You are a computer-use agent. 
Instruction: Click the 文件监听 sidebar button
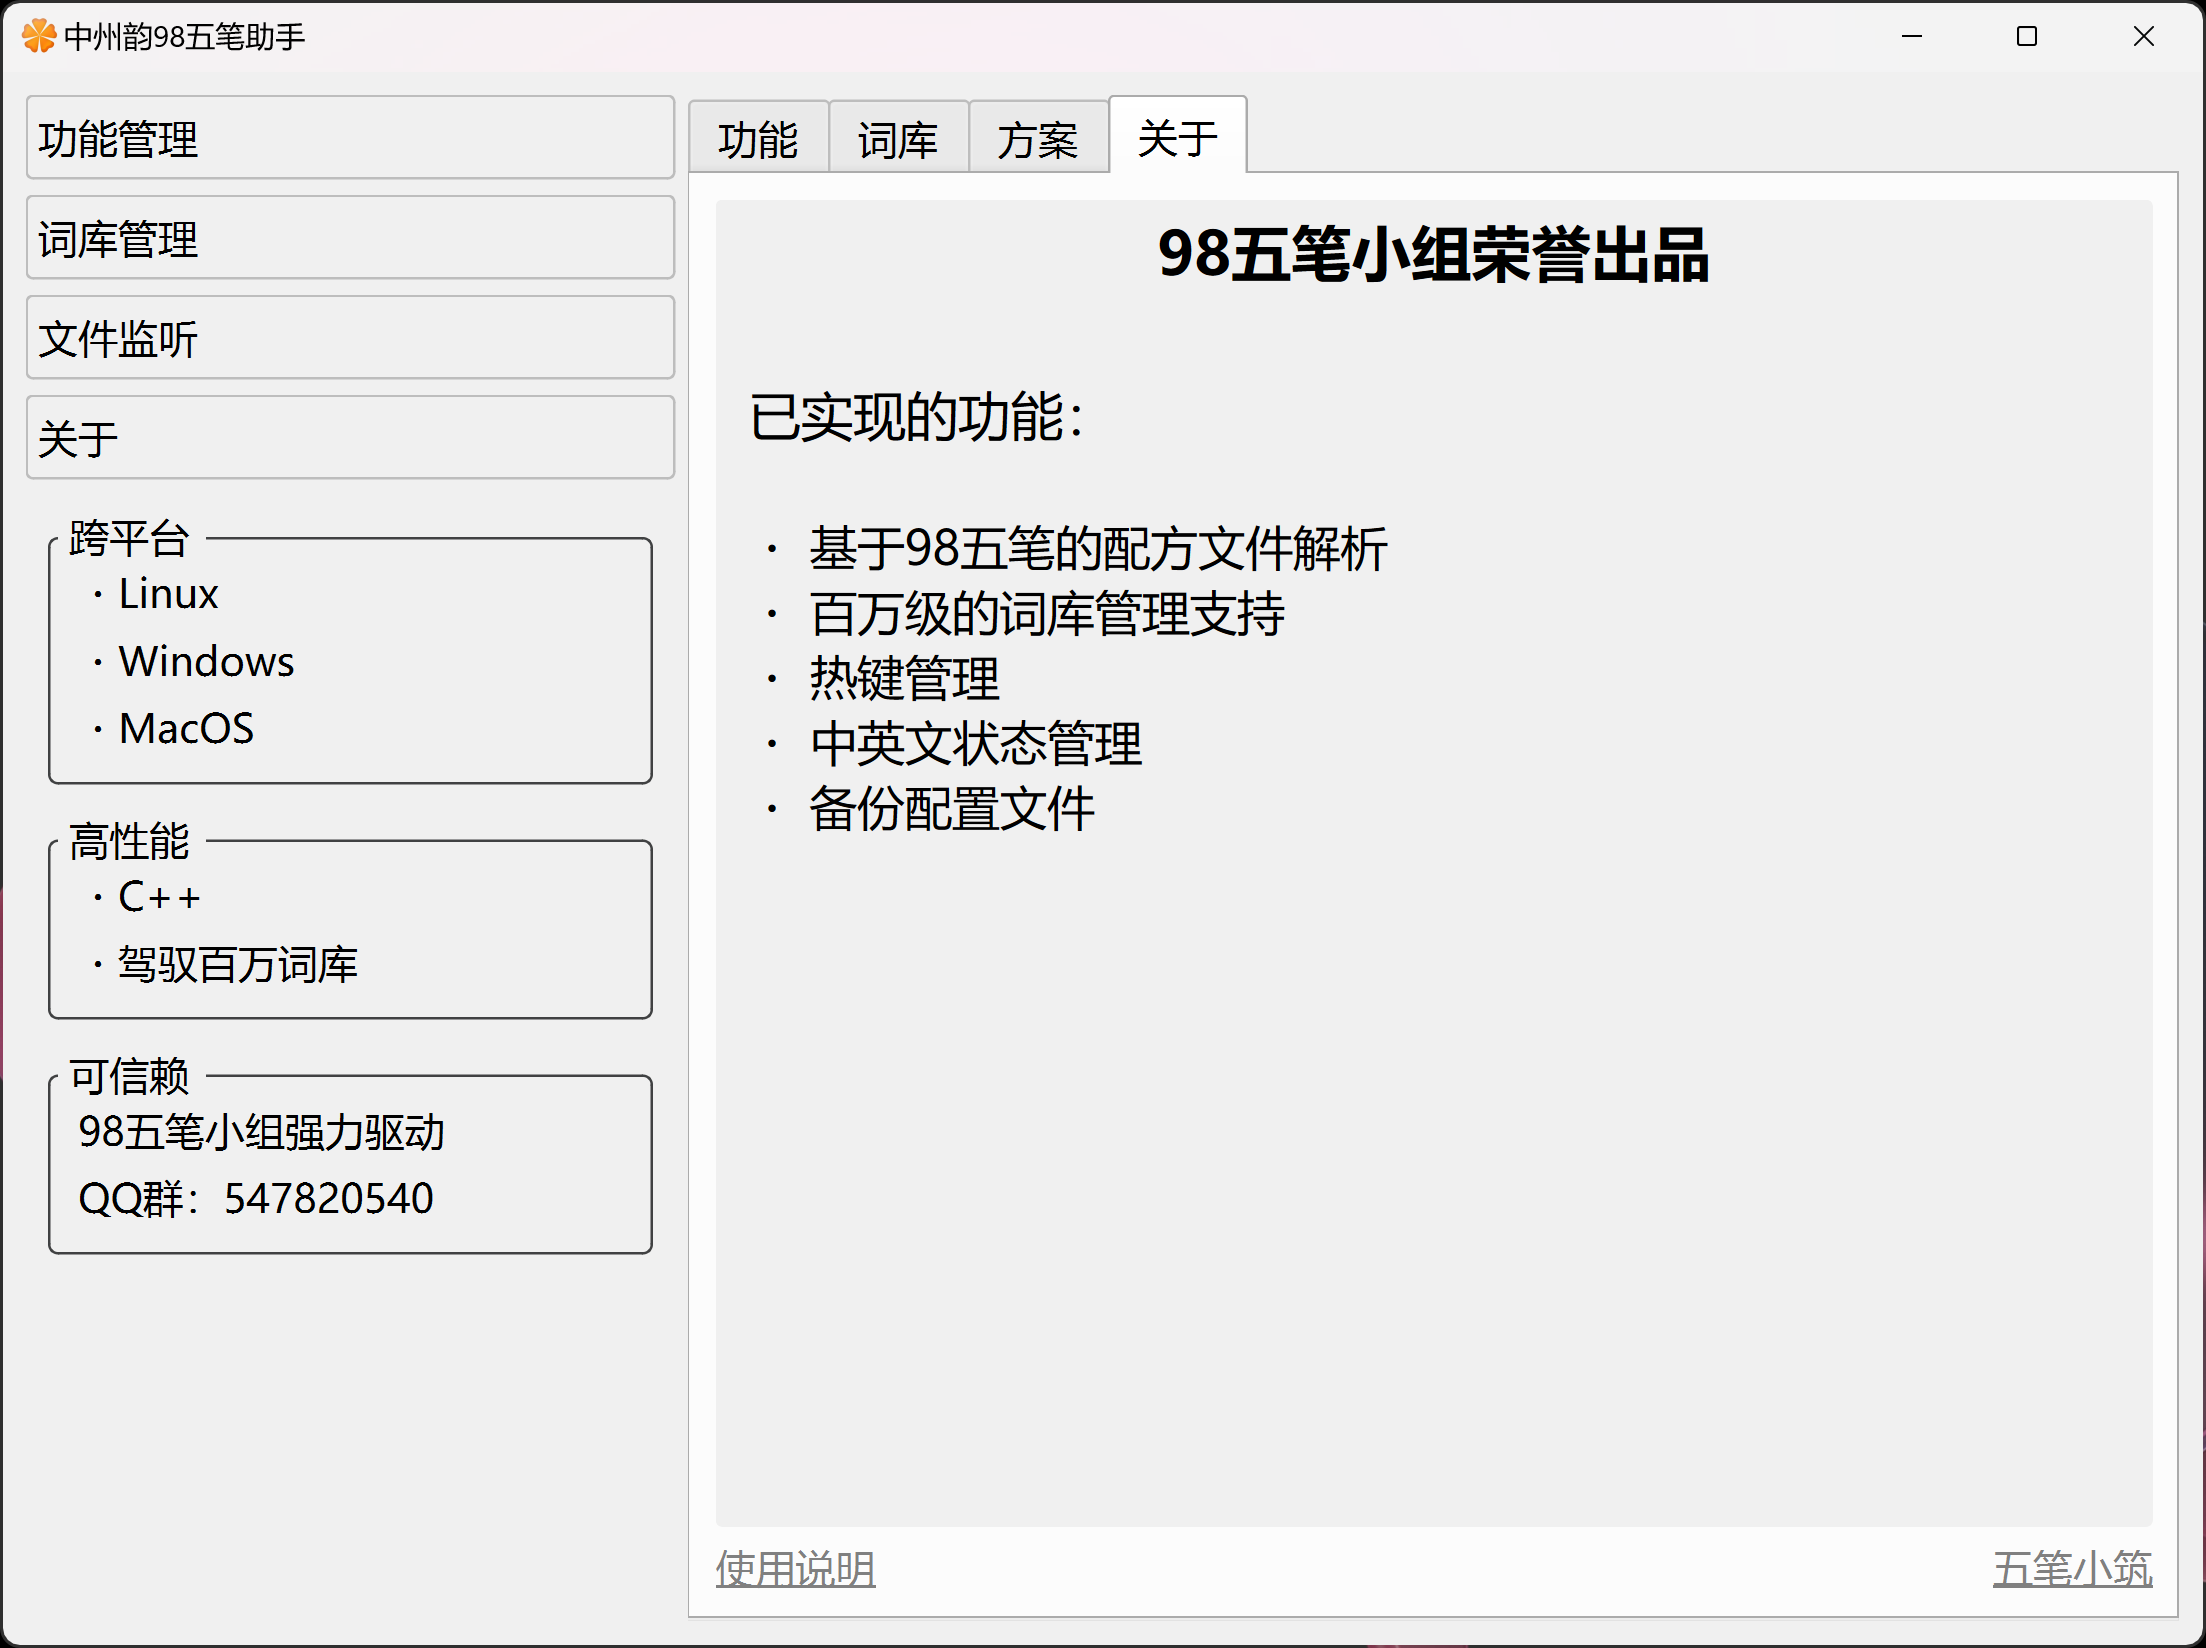point(350,338)
